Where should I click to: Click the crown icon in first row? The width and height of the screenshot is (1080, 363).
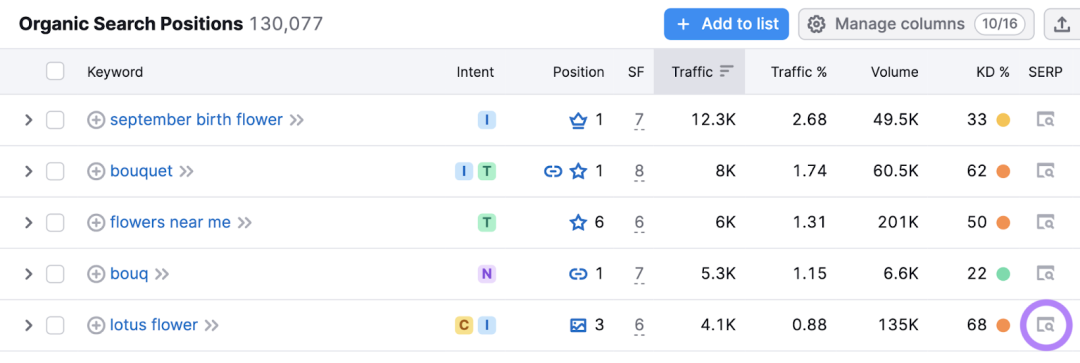point(577,121)
